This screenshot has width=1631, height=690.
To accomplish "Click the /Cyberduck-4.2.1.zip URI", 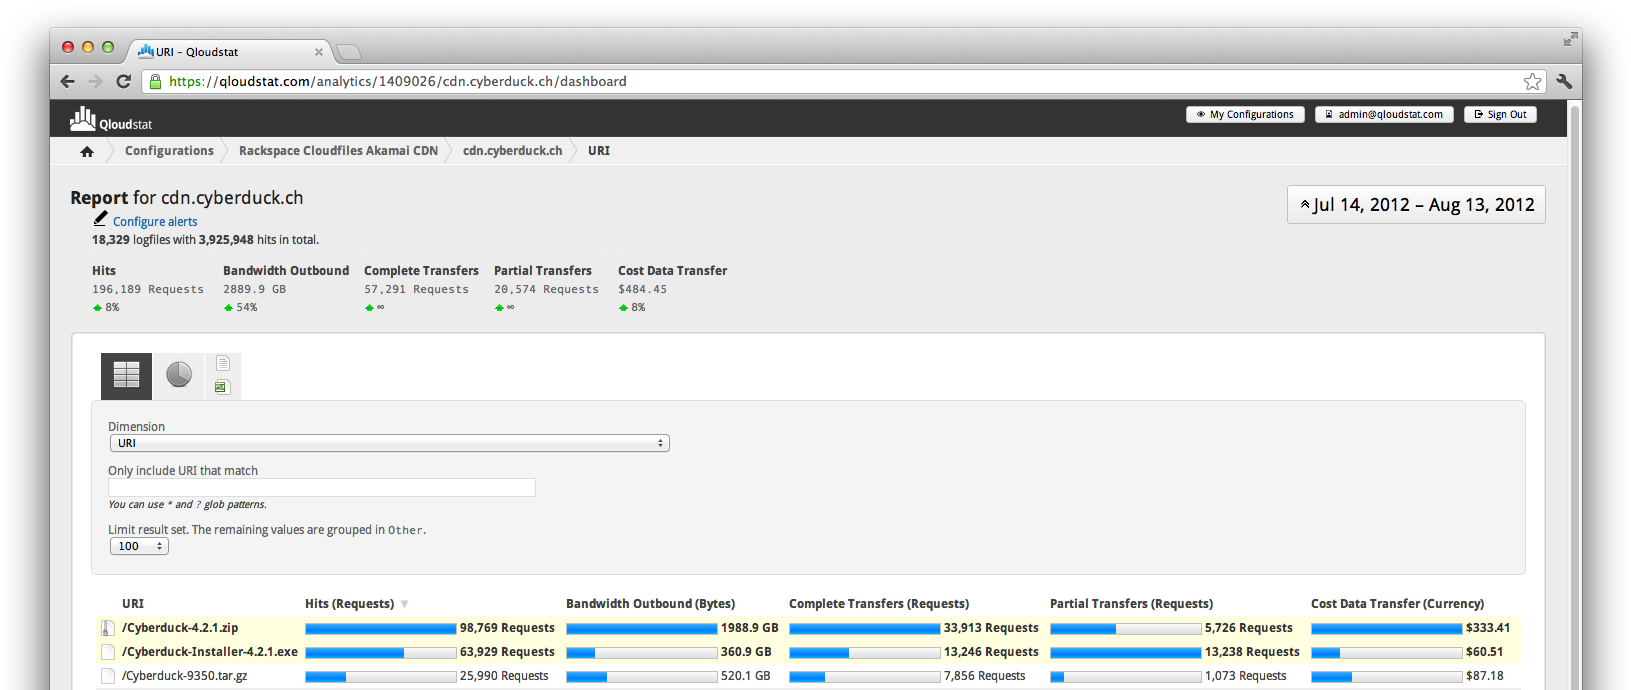I will [x=180, y=628].
